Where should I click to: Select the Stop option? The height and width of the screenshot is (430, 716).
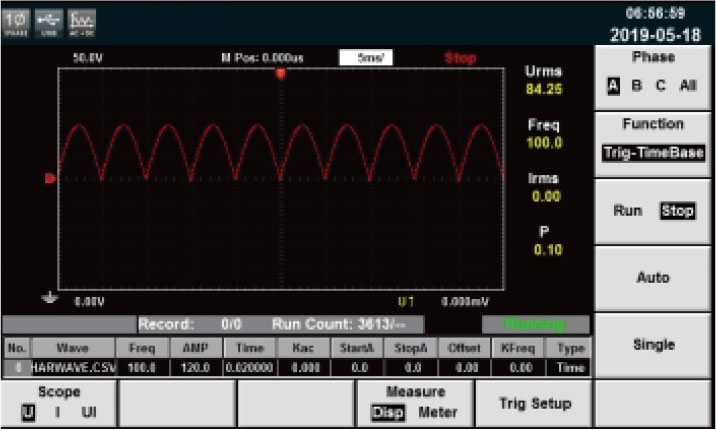click(x=678, y=211)
